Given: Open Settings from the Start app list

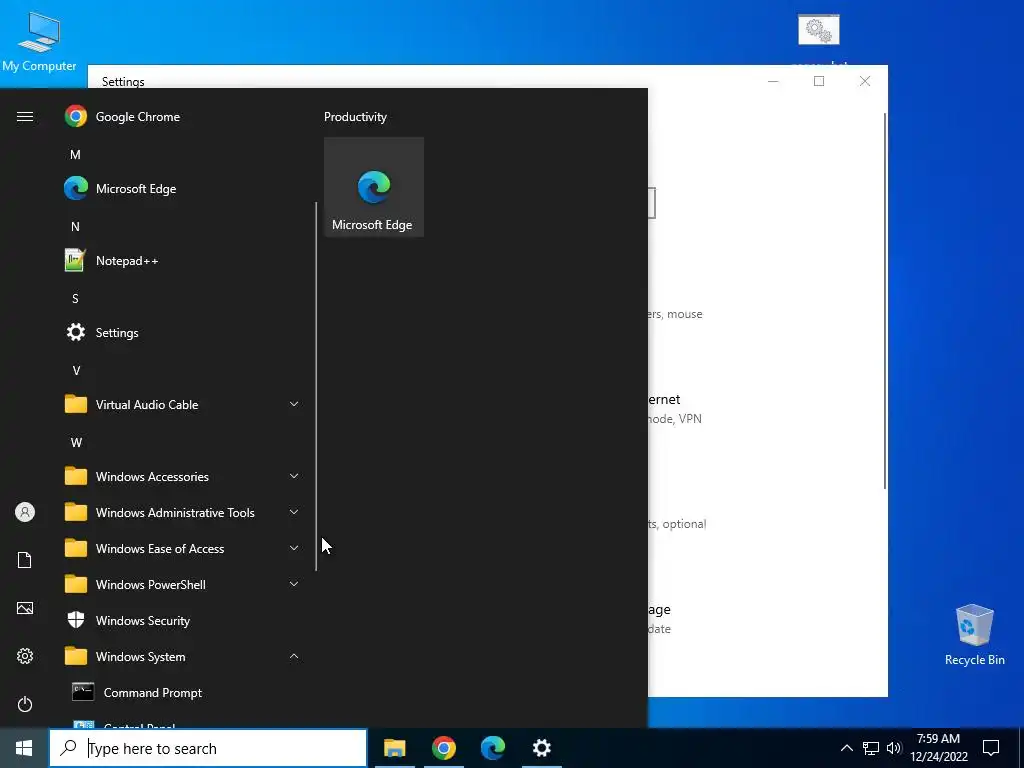Looking at the screenshot, I should tap(183, 332).
